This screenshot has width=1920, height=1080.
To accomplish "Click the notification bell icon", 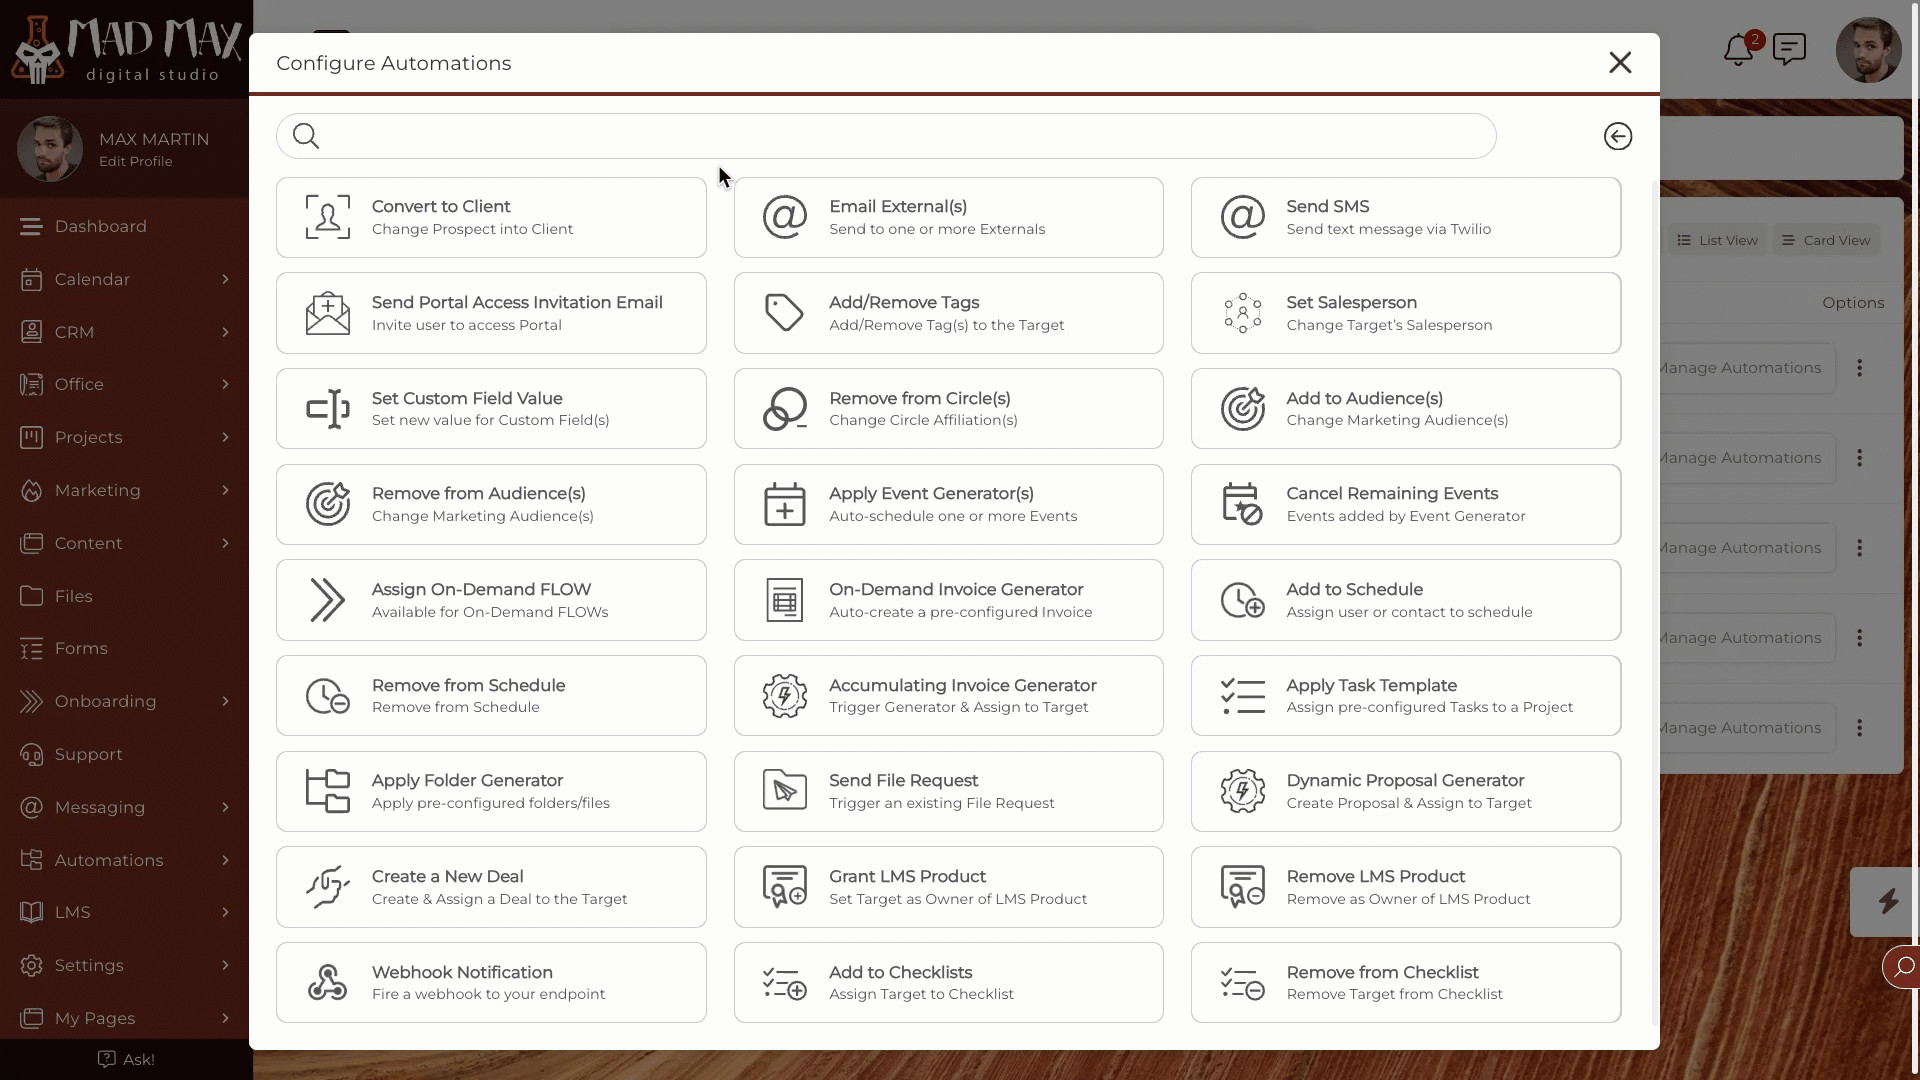I will 1738,50.
